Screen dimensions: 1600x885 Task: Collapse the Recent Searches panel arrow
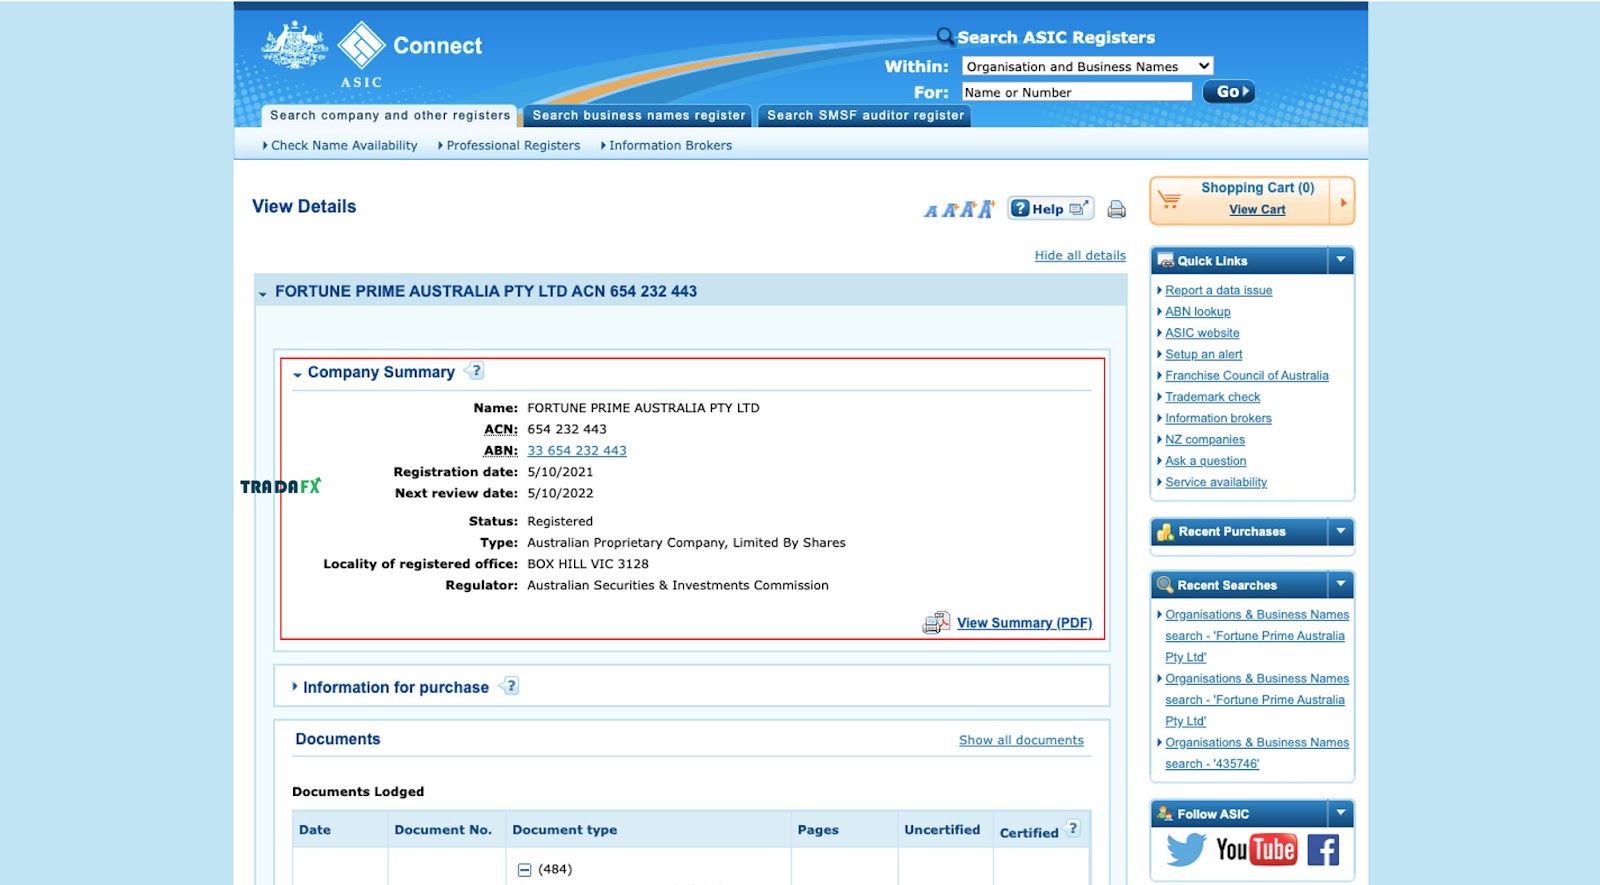[x=1341, y=585]
